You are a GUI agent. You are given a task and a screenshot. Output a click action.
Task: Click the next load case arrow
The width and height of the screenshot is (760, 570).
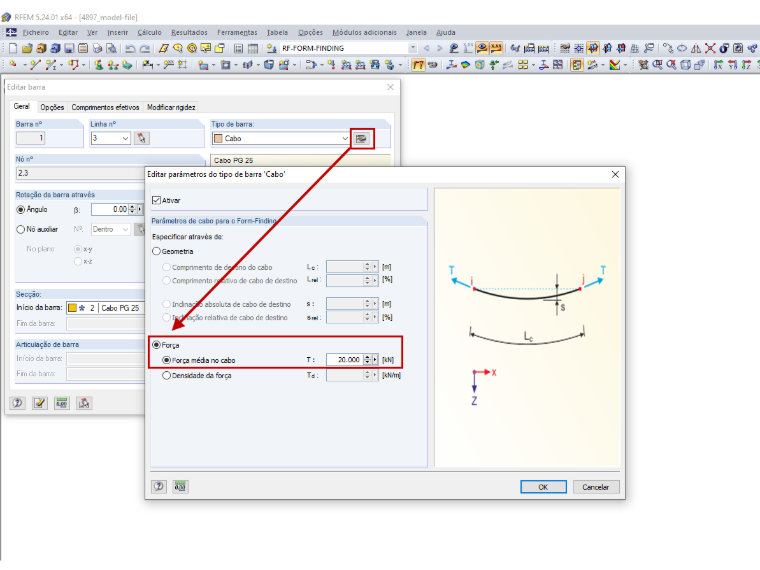tap(440, 48)
